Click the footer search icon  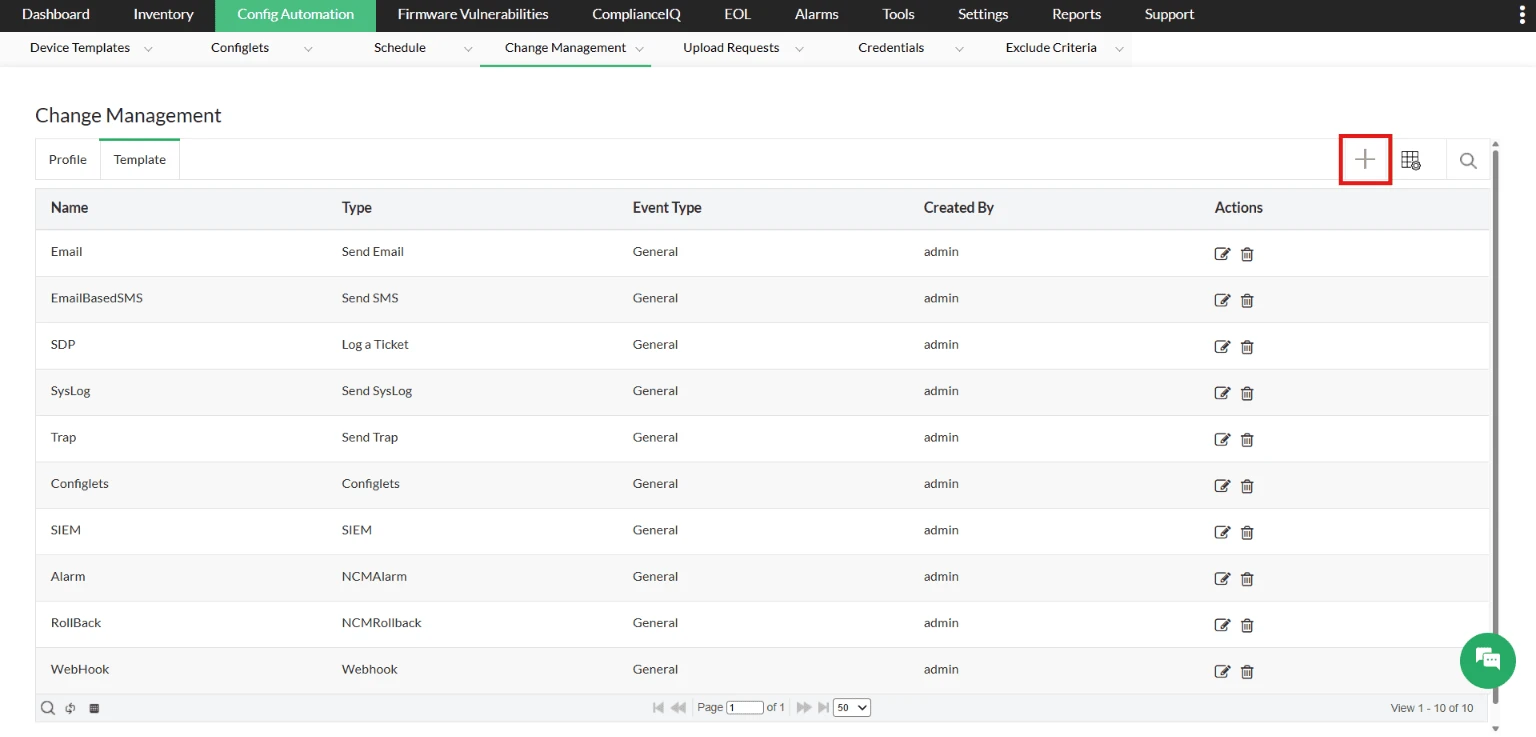[x=47, y=708]
